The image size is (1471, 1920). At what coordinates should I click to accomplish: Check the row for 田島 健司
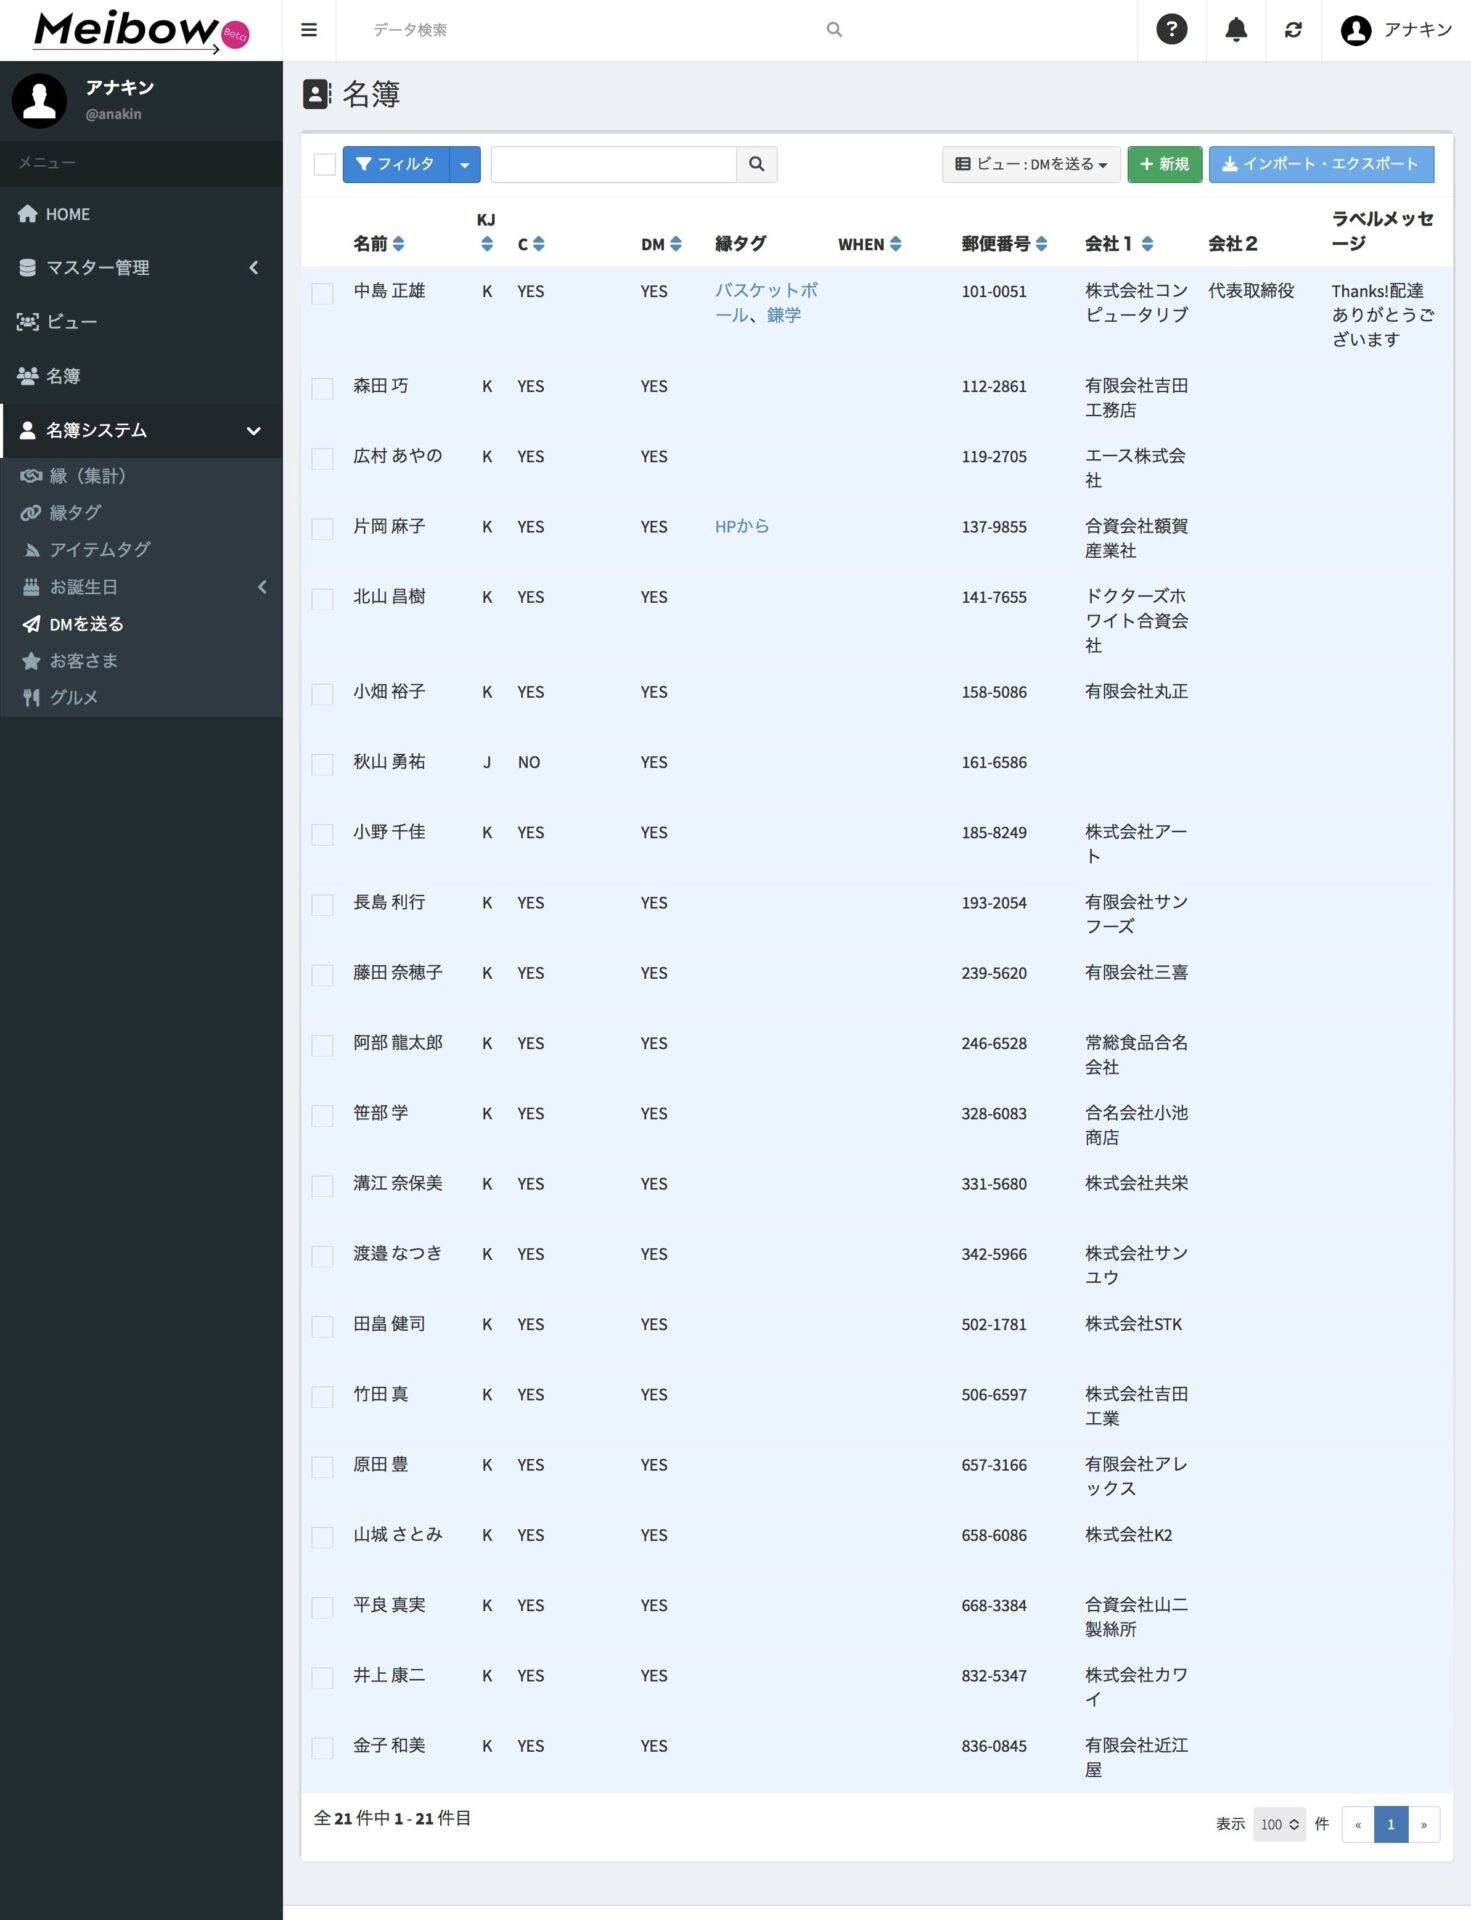point(322,1326)
